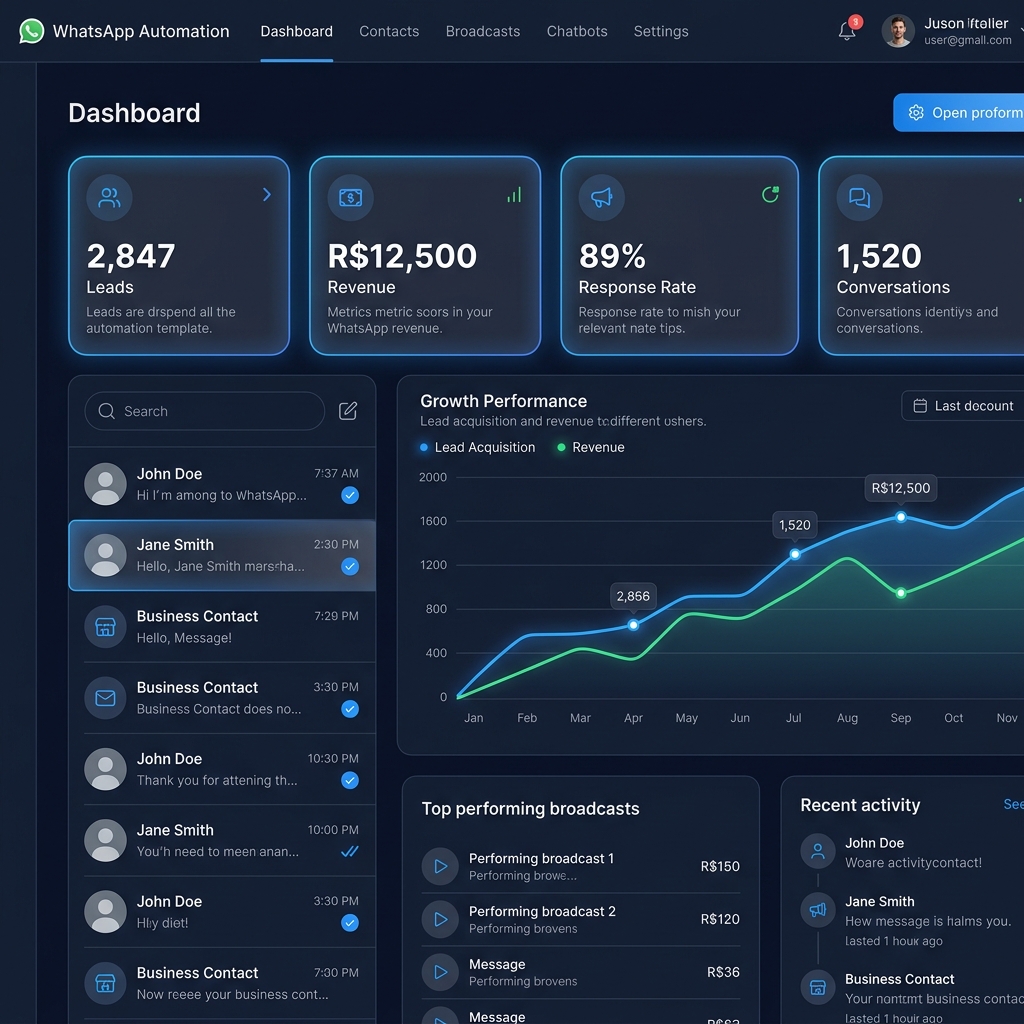The width and height of the screenshot is (1024, 1024).
Task: Open the Leads 2,847 card
Action: point(179,255)
